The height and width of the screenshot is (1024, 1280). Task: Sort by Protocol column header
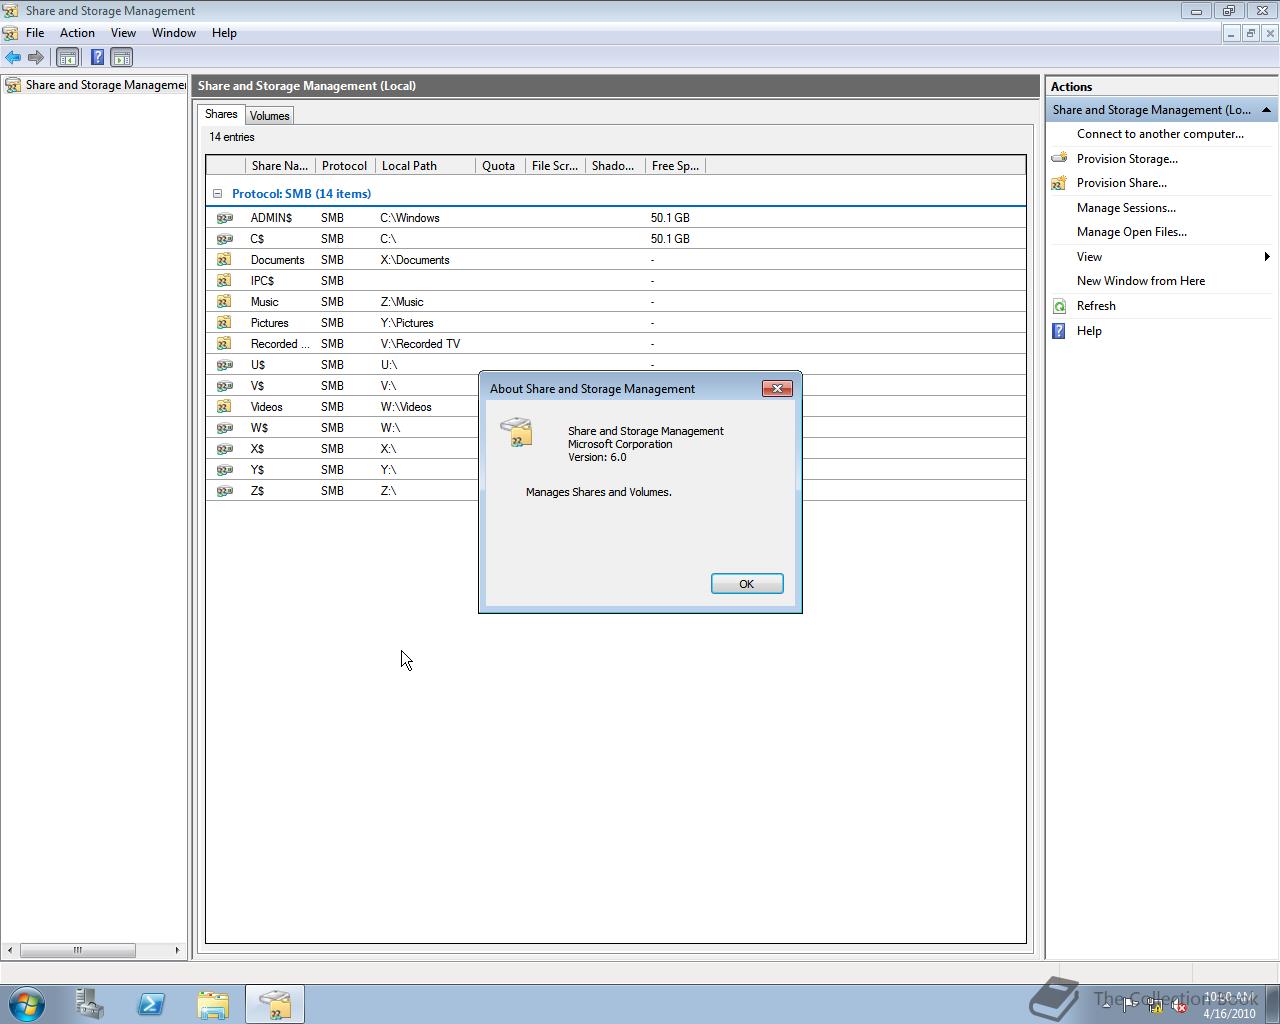[x=345, y=166]
